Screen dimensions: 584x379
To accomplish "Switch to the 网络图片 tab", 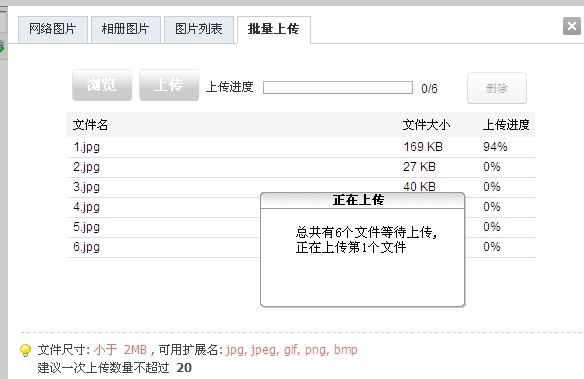I will (x=53, y=29).
